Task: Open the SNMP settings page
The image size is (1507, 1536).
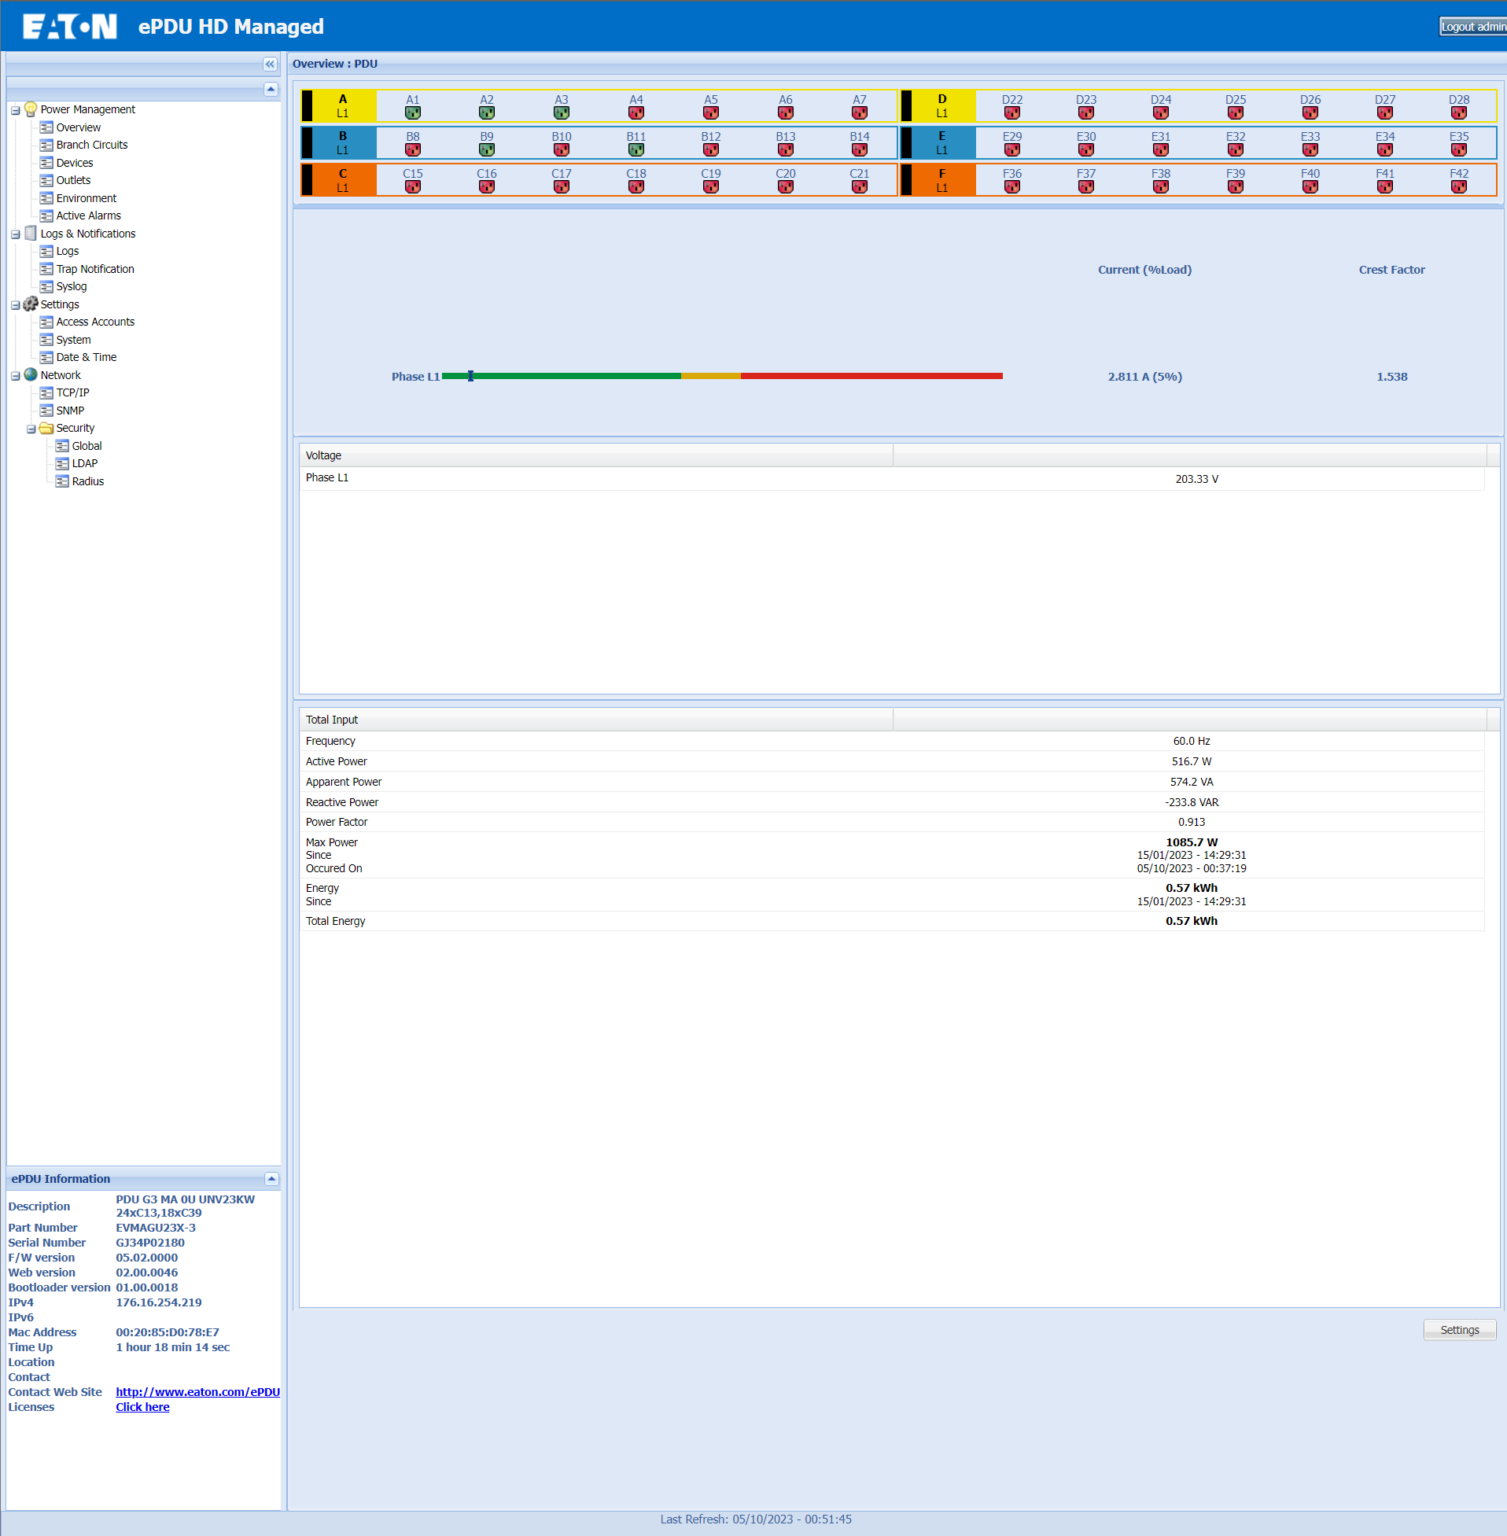Action: 70,411
